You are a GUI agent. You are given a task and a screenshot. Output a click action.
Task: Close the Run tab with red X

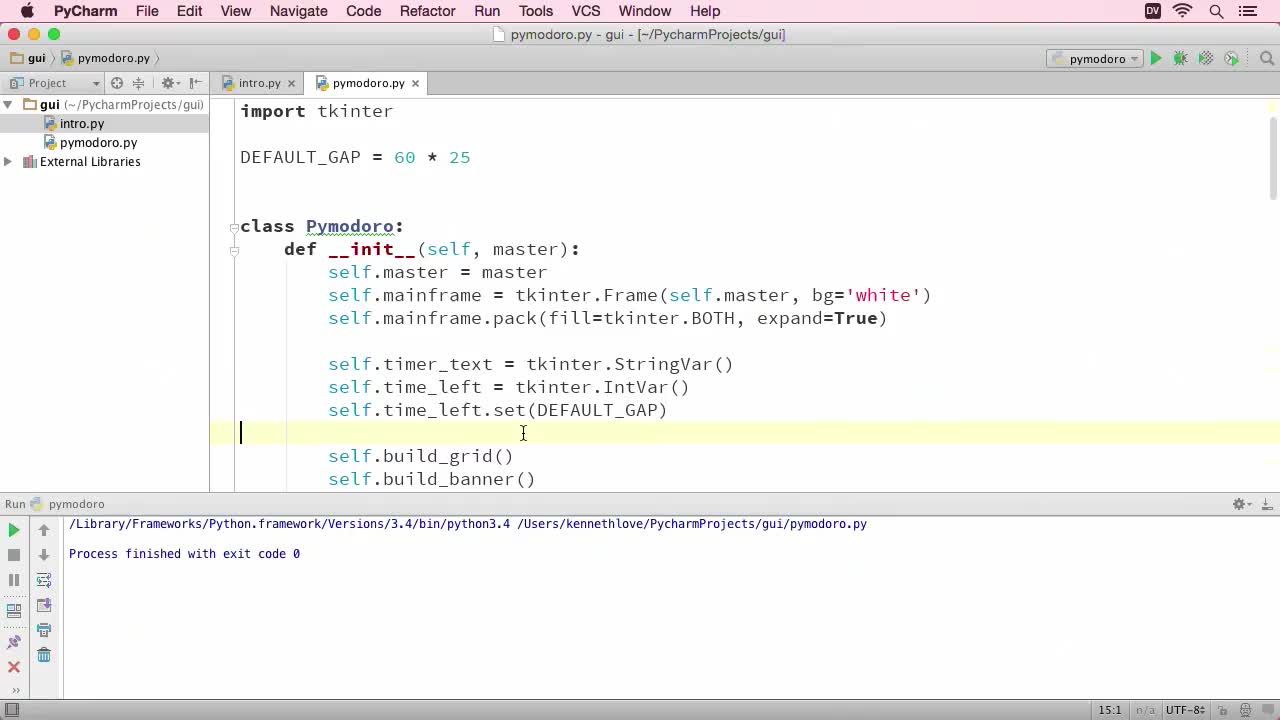click(14, 667)
